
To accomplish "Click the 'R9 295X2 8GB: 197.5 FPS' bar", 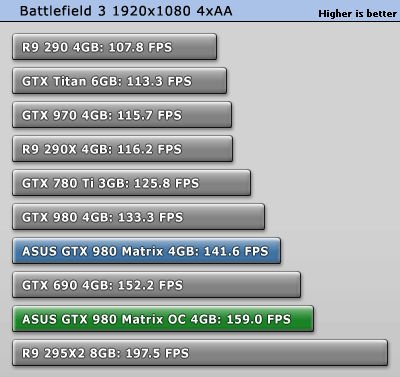I will tap(200, 353).
